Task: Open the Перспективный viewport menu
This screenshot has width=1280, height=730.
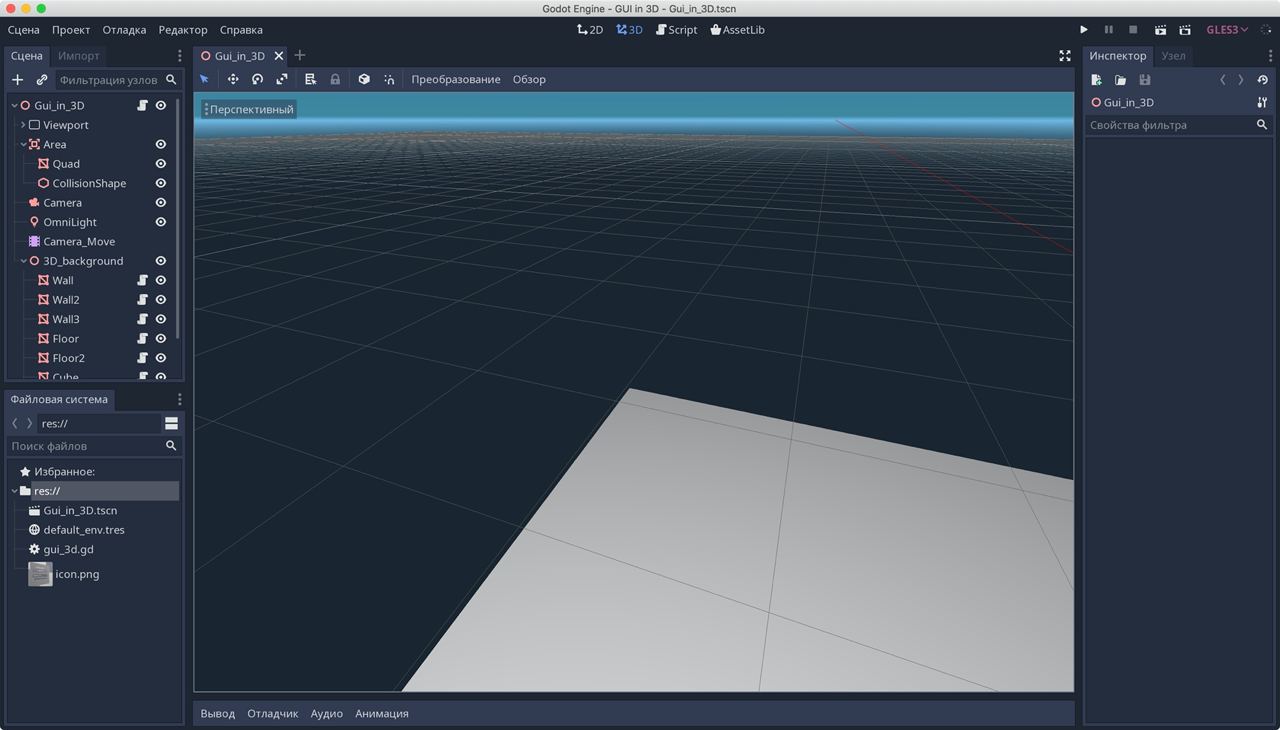Action: tap(248, 109)
